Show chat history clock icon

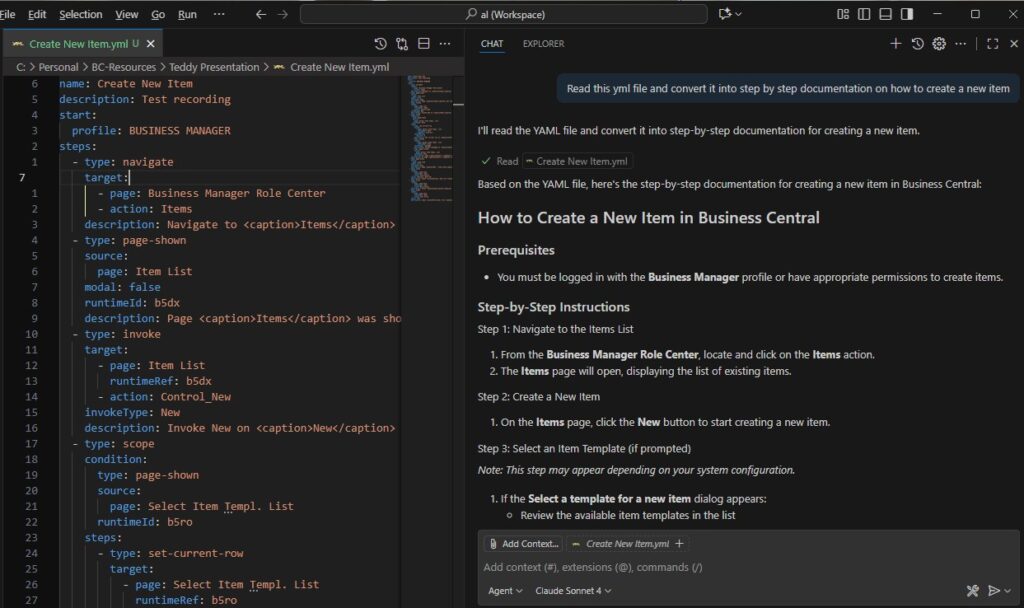click(918, 43)
